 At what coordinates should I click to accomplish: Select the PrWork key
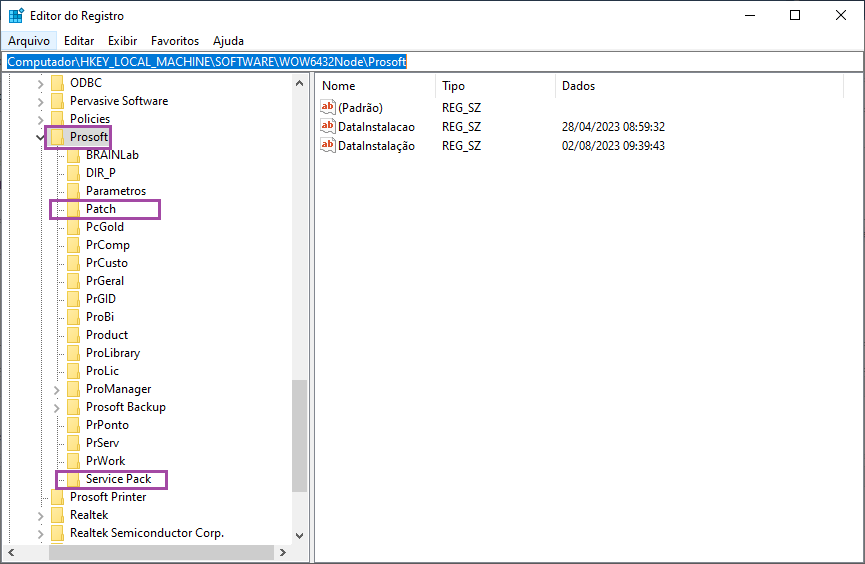[x=106, y=461]
